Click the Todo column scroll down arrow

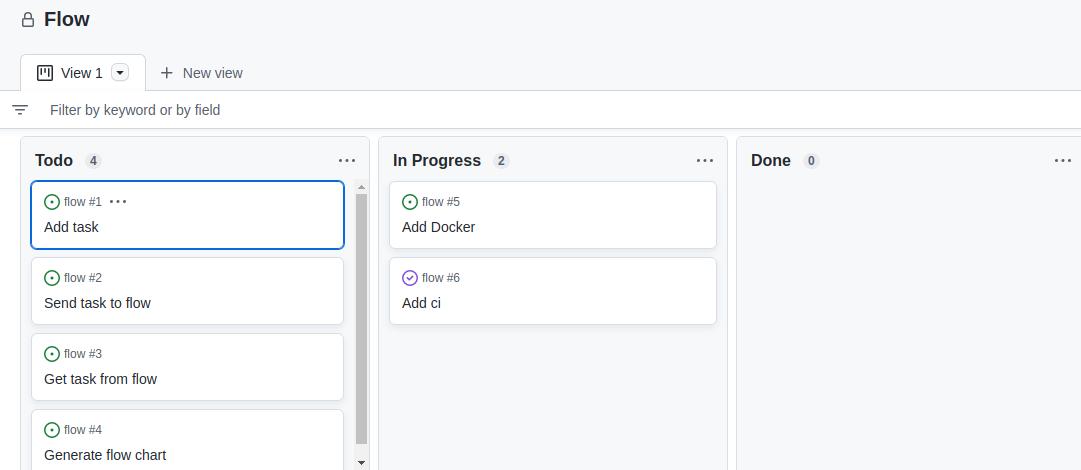(362, 463)
